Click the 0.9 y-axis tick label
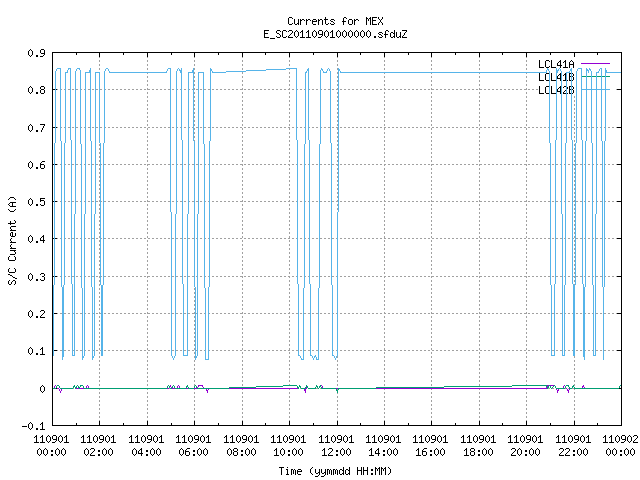 click(x=37, y=53)
